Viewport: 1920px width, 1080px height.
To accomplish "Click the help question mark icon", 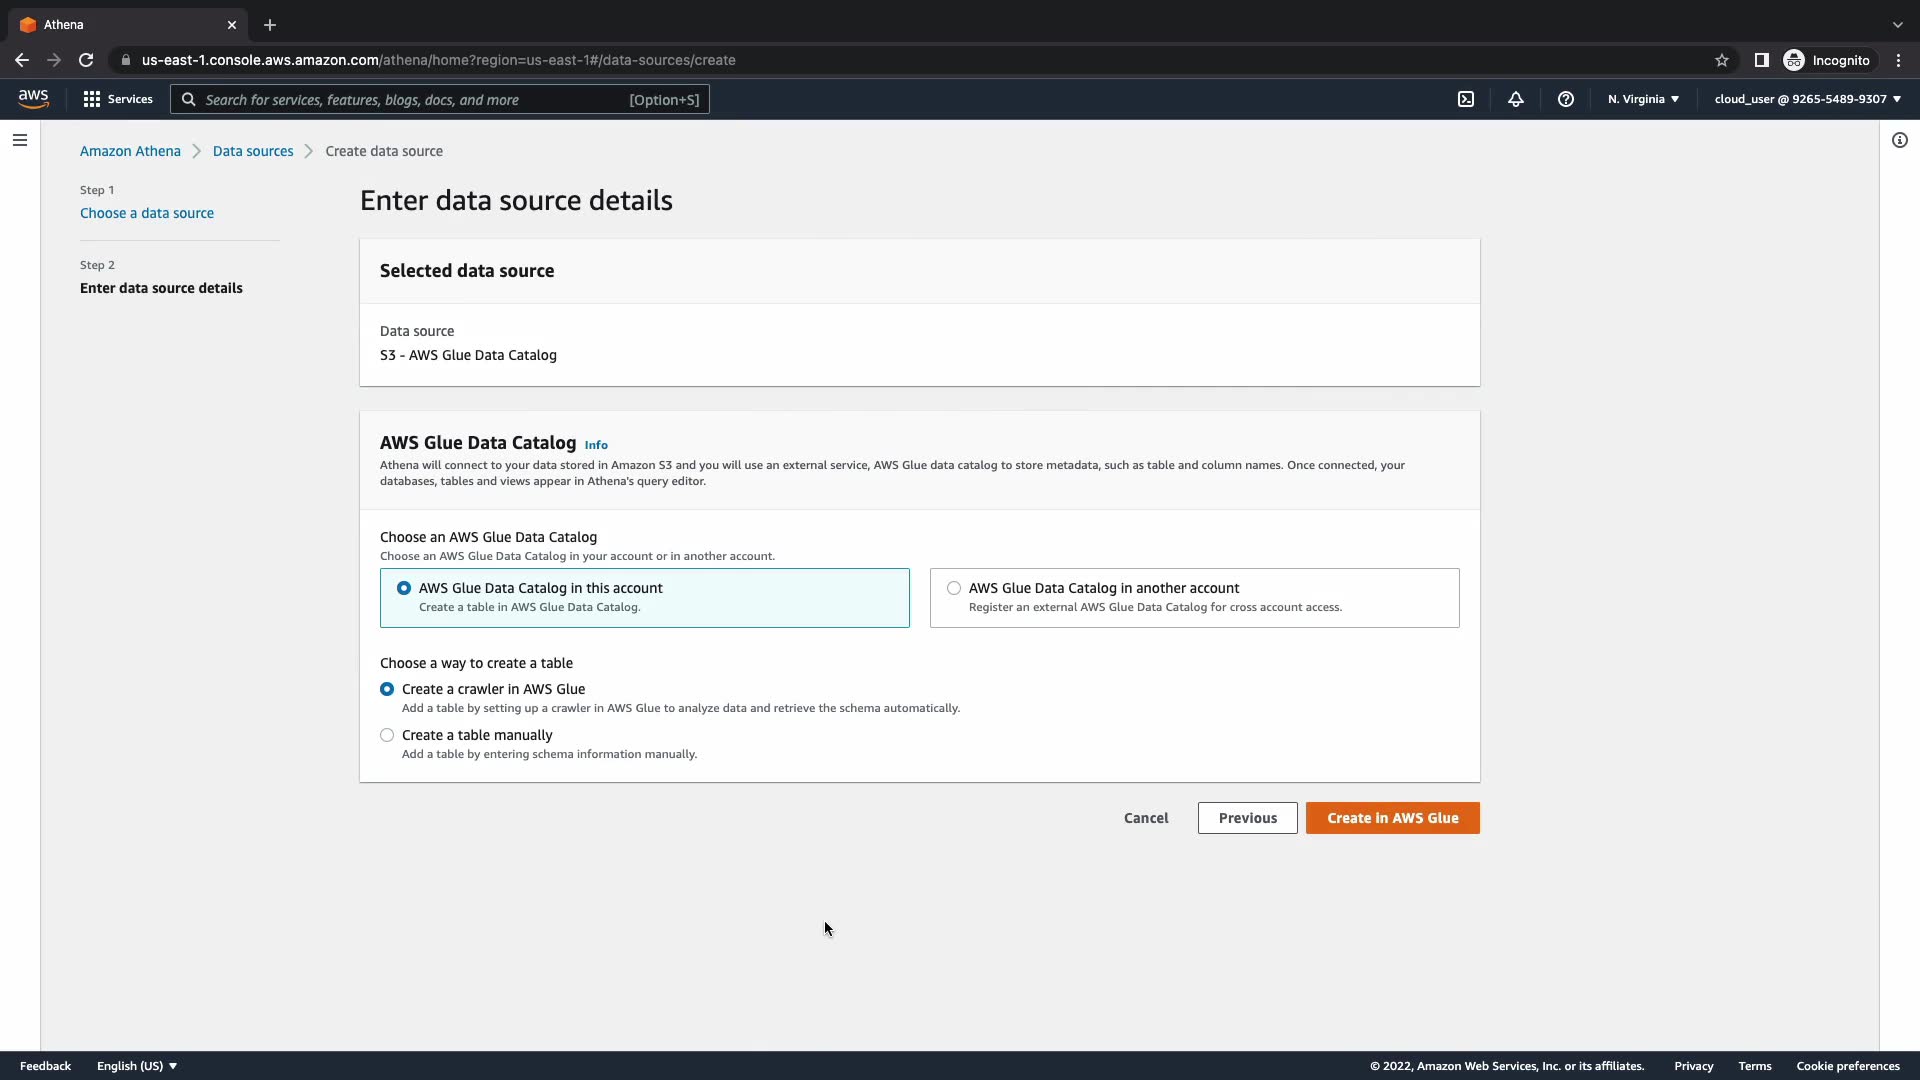I will 1566,99.
